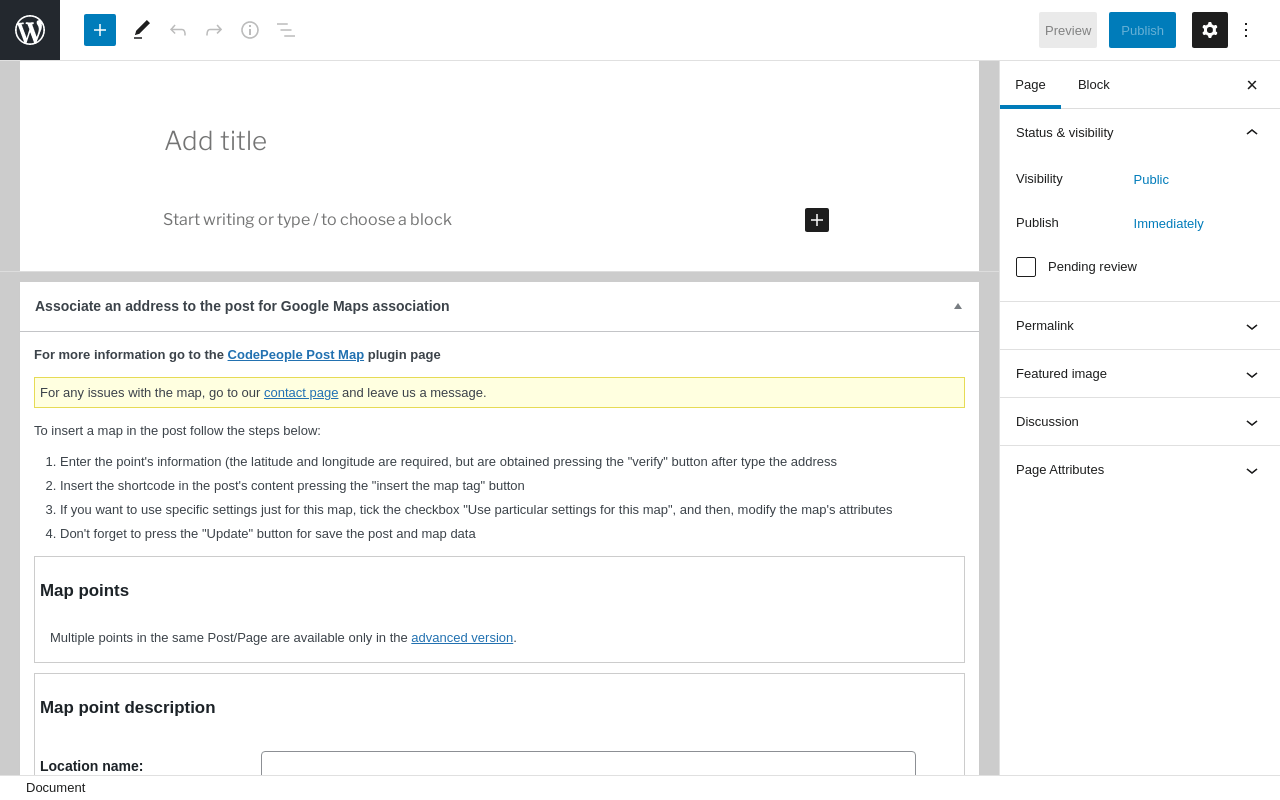Toggle the Settings gear icon
Viewport: 1280px width, 800px height.
(1210, 30)
